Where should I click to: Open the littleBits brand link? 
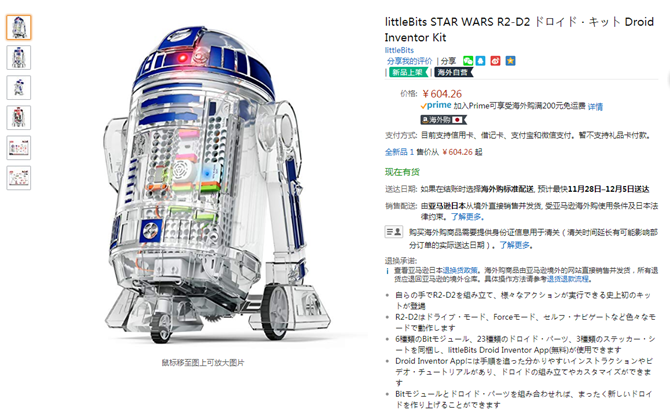coord(399,50)
